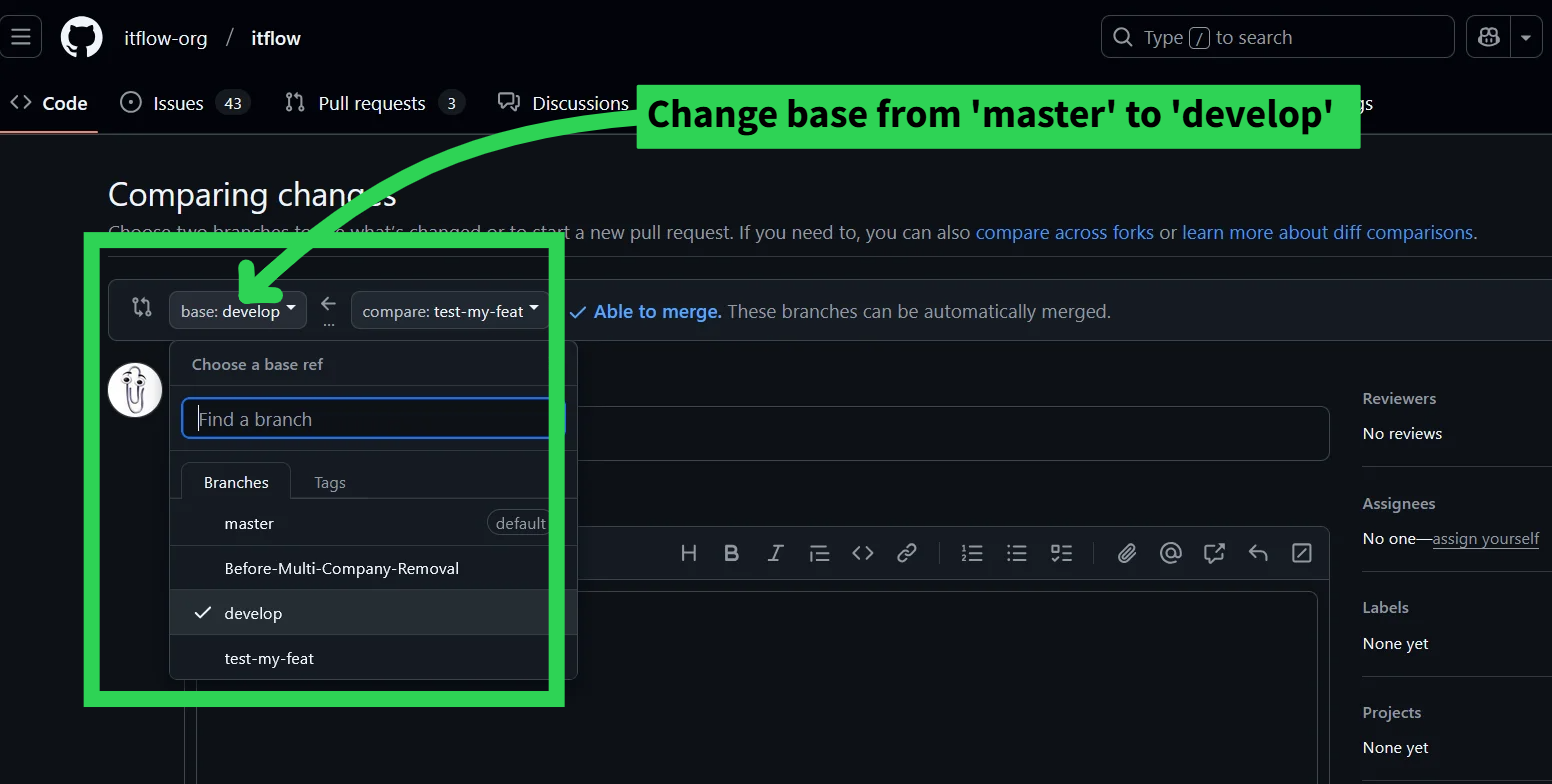Click the Comparing changes heading
The width and height of the screenshot is (1552, 784).
point(252,195)
